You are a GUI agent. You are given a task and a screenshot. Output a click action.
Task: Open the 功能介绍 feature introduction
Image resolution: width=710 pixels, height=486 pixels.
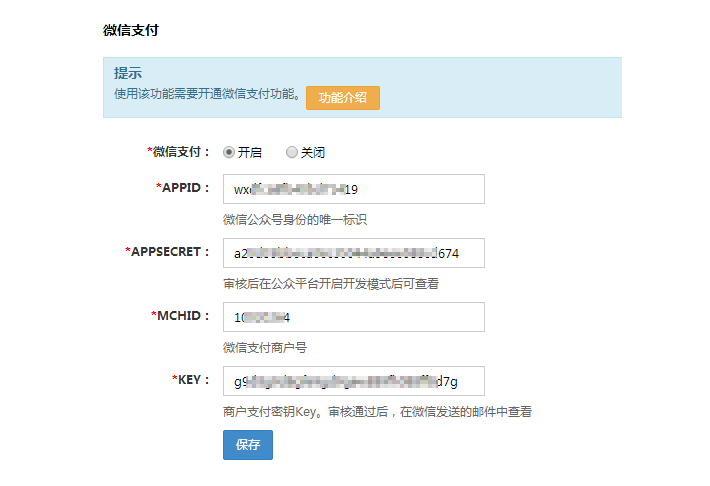click(342, 97)
